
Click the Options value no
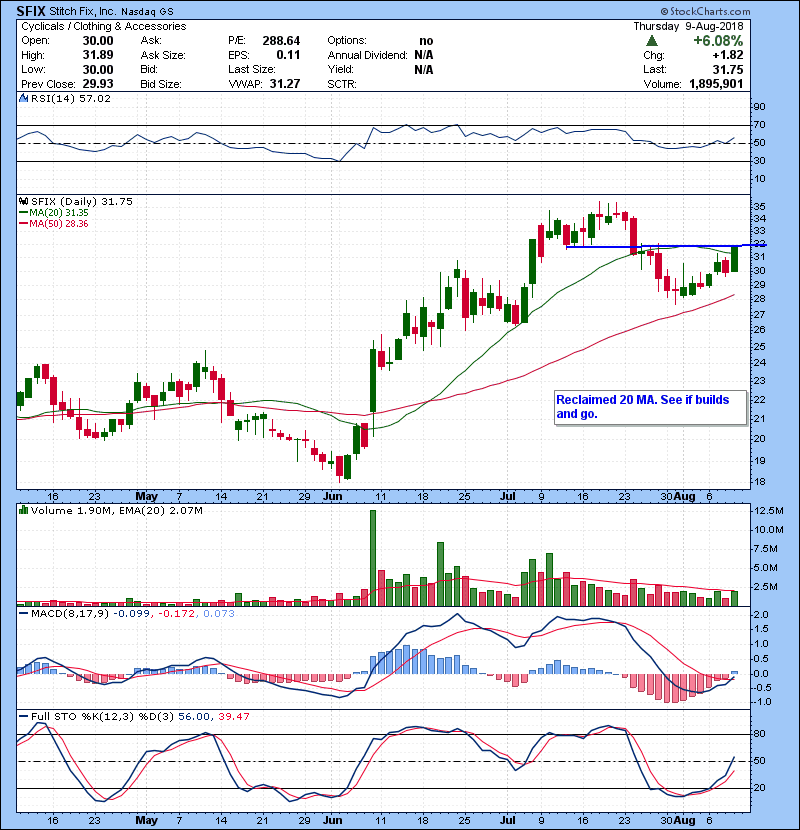pos(426,41)
